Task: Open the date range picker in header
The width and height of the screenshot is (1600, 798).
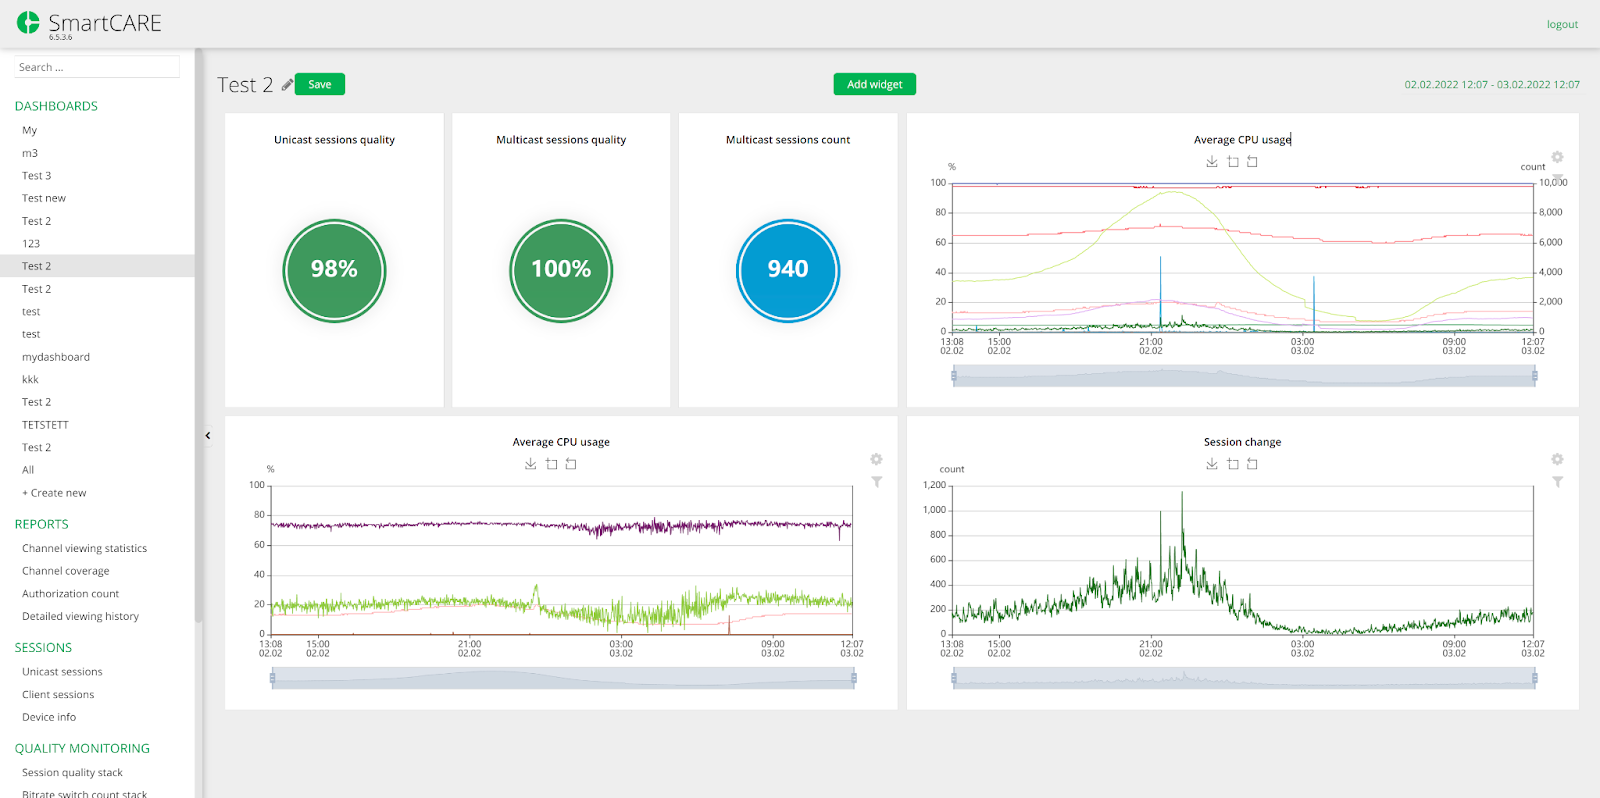Action: coord(1491,85)
